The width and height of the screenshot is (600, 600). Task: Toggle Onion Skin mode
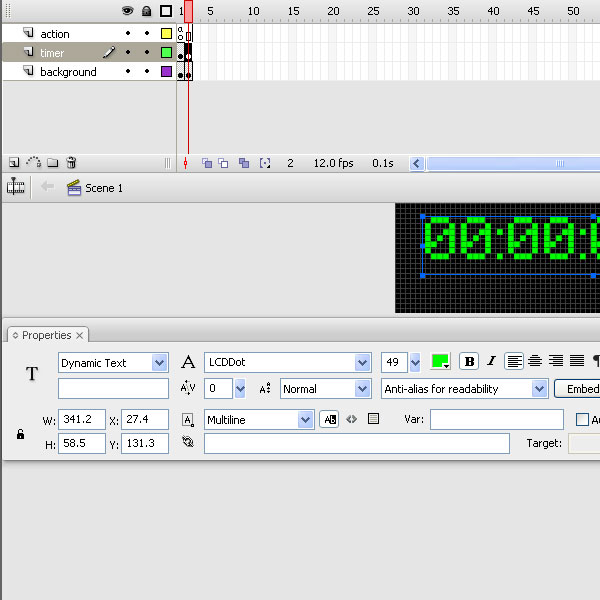tap(207, 163)
